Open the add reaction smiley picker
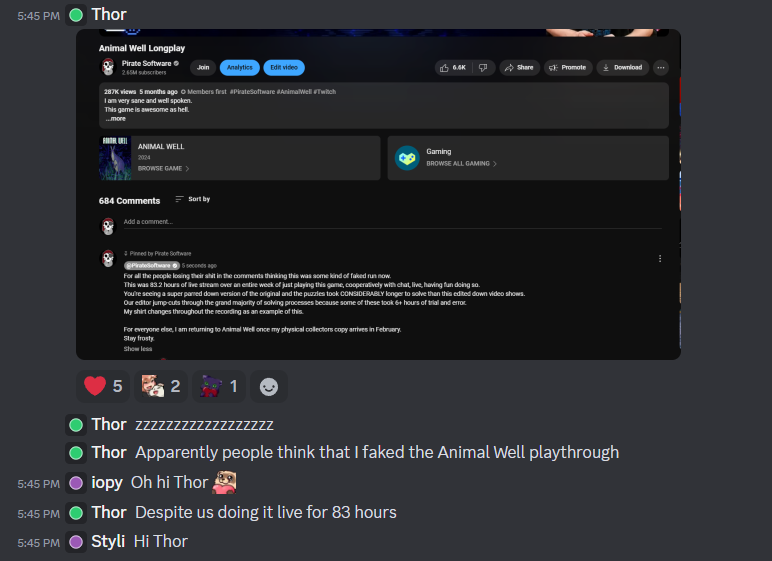The image size is (772, 561). click(x=269, y=387)
